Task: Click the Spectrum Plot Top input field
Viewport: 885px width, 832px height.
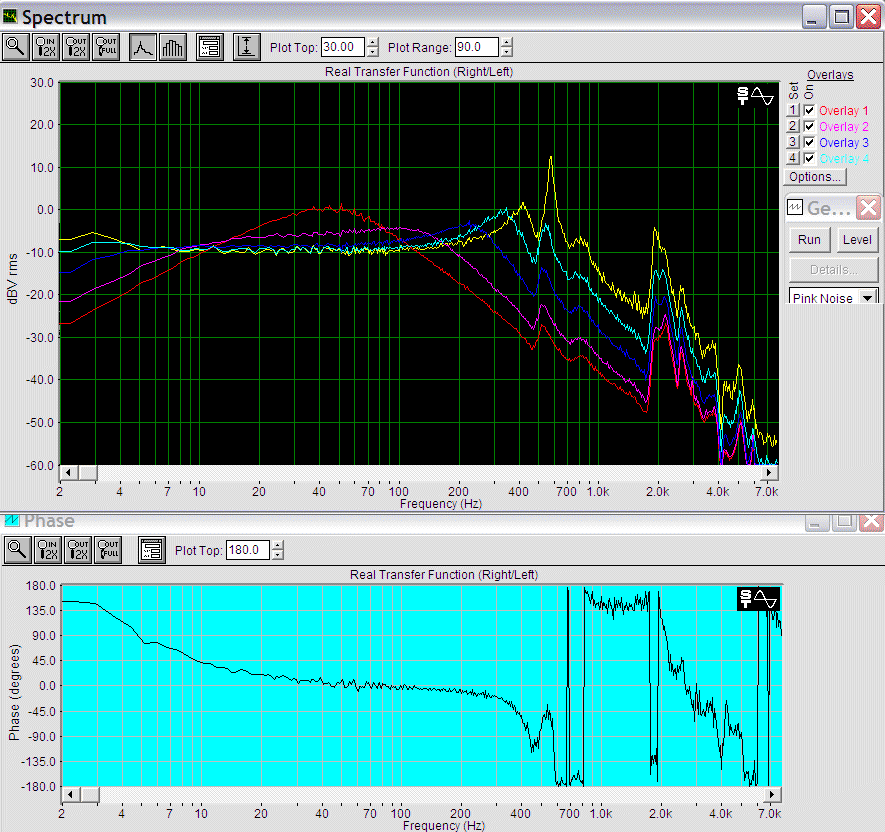Action: 343,47
